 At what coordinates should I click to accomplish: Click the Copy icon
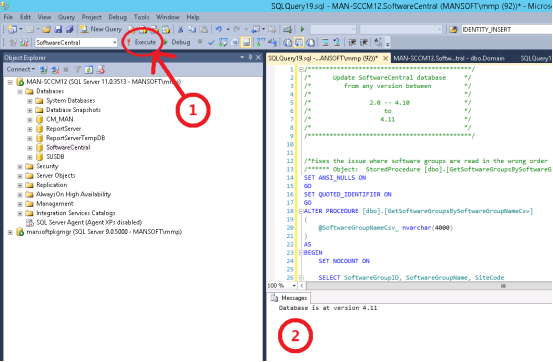coord(192,29)
